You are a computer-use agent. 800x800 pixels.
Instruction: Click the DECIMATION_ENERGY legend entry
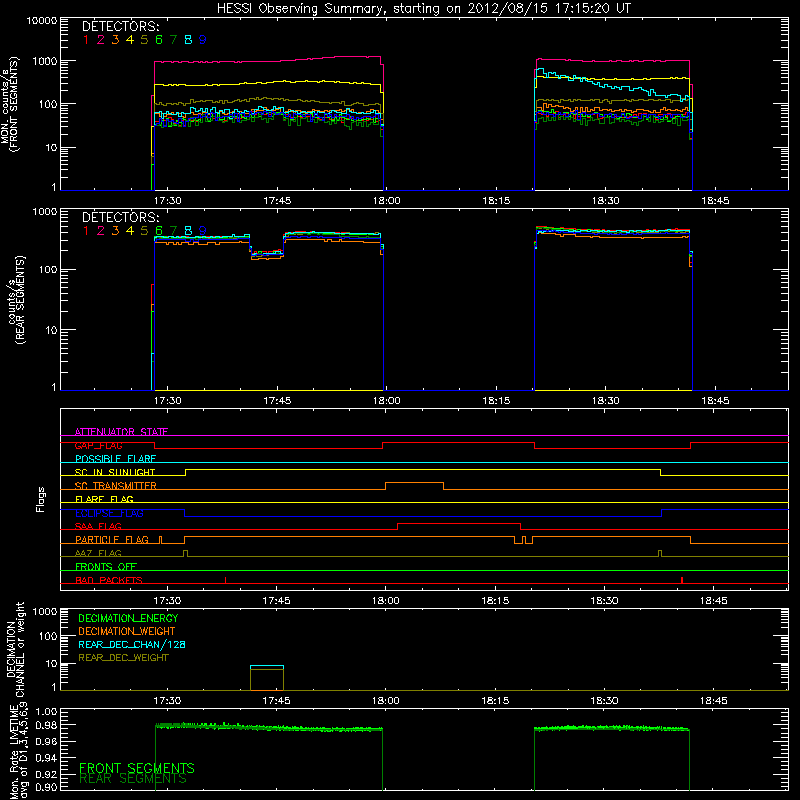point(128,618)
